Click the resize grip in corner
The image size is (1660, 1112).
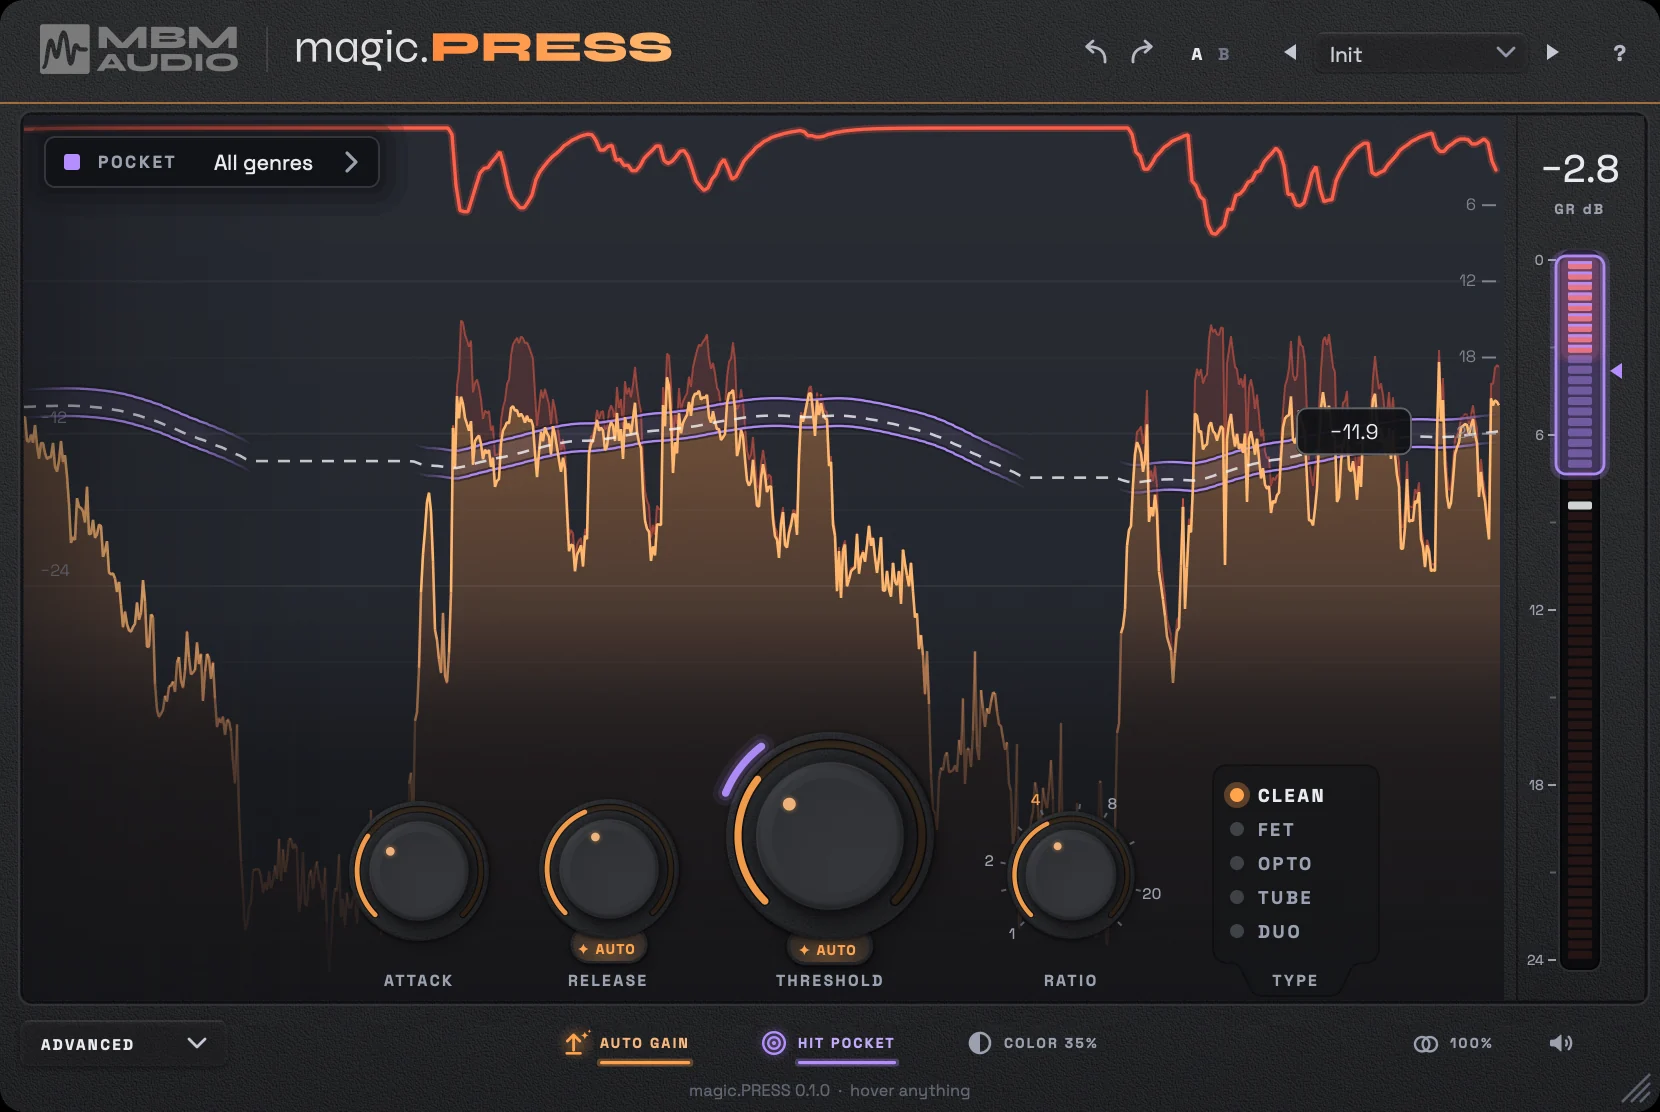tap(1637, 1088)
